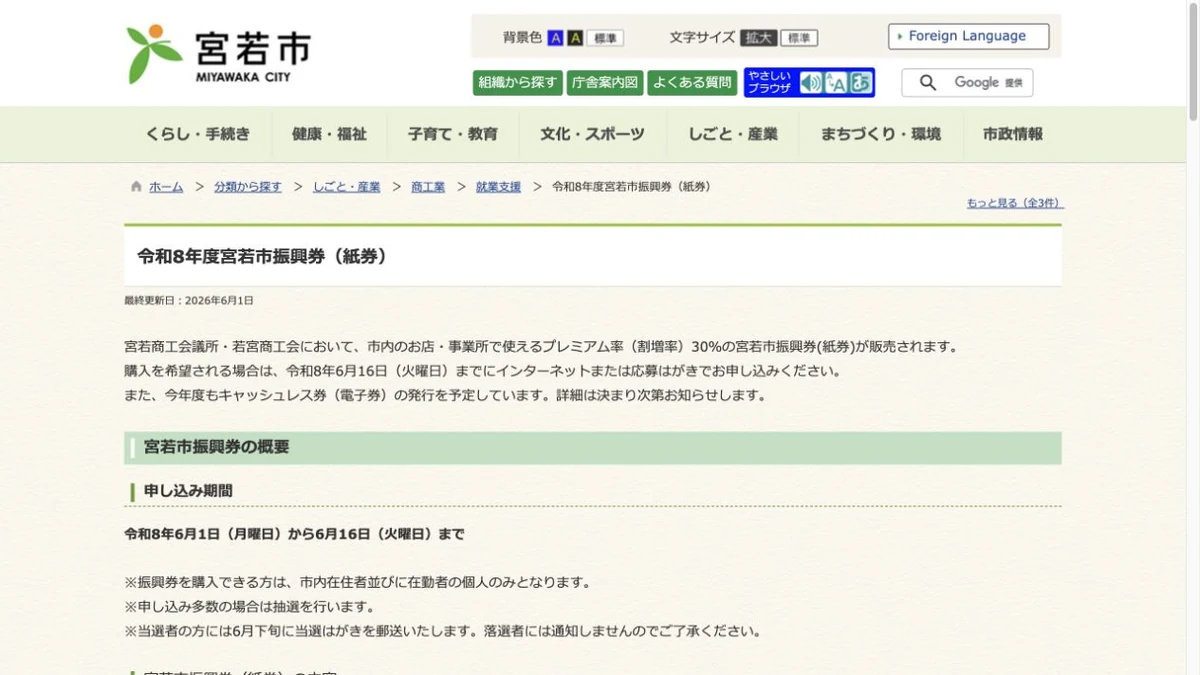Open くらし・手続き menu
The height and width of the screenshot is (675, 1200).
tap(198, 134)
